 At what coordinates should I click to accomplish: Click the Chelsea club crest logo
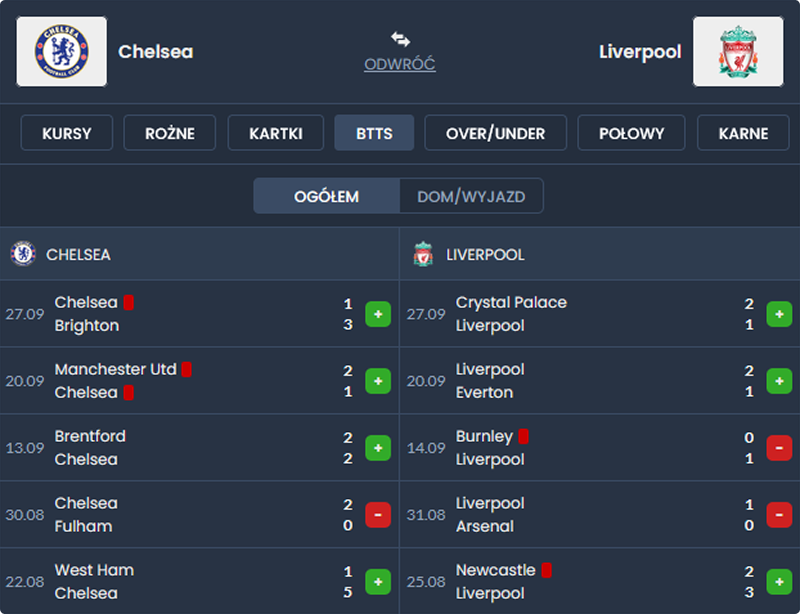pos(62,51)
